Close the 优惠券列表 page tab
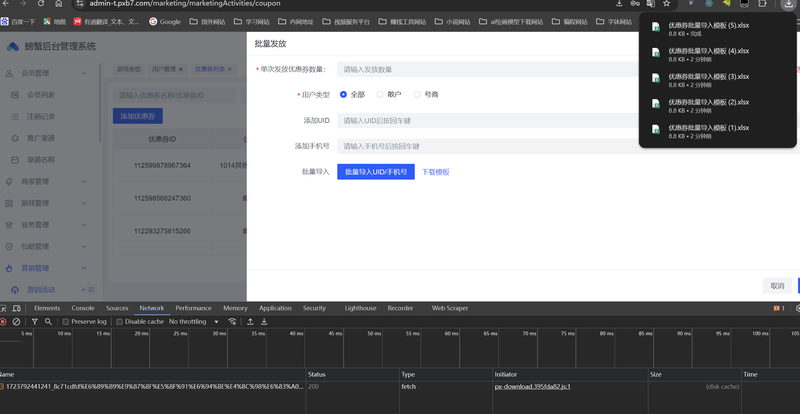Screen dimensions: 800x414 [x=230, y=69]
